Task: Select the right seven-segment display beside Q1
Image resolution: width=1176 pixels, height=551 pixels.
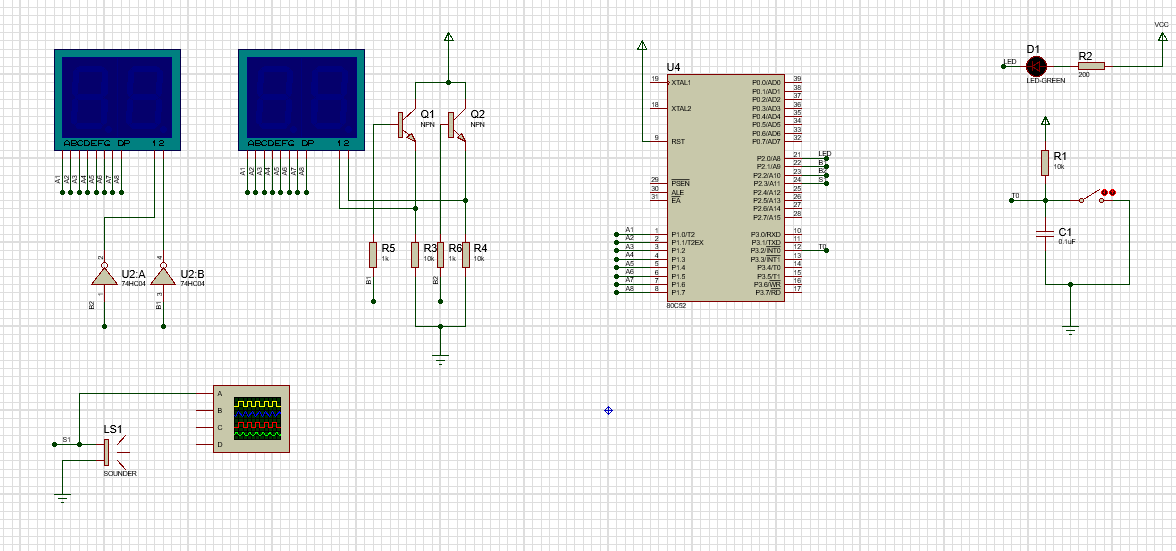Action: tap(302, 100)
